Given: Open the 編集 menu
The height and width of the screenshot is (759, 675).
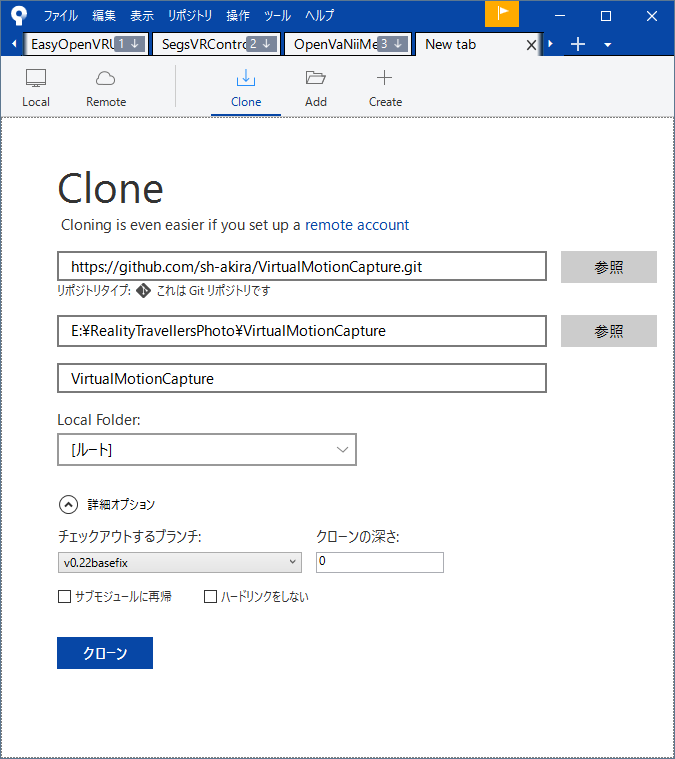Looking at the screenshot, I should point(104,15).
